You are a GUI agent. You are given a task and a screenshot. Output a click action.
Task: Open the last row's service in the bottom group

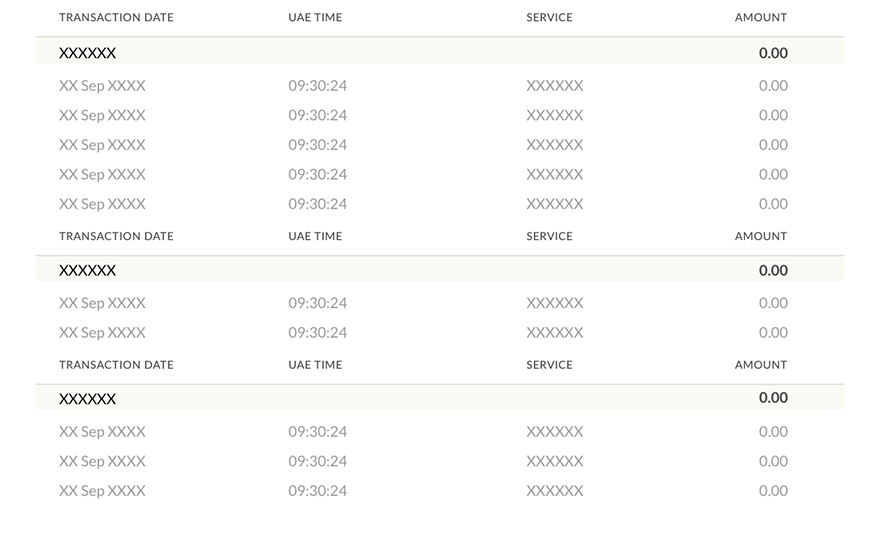click(555, 491)
